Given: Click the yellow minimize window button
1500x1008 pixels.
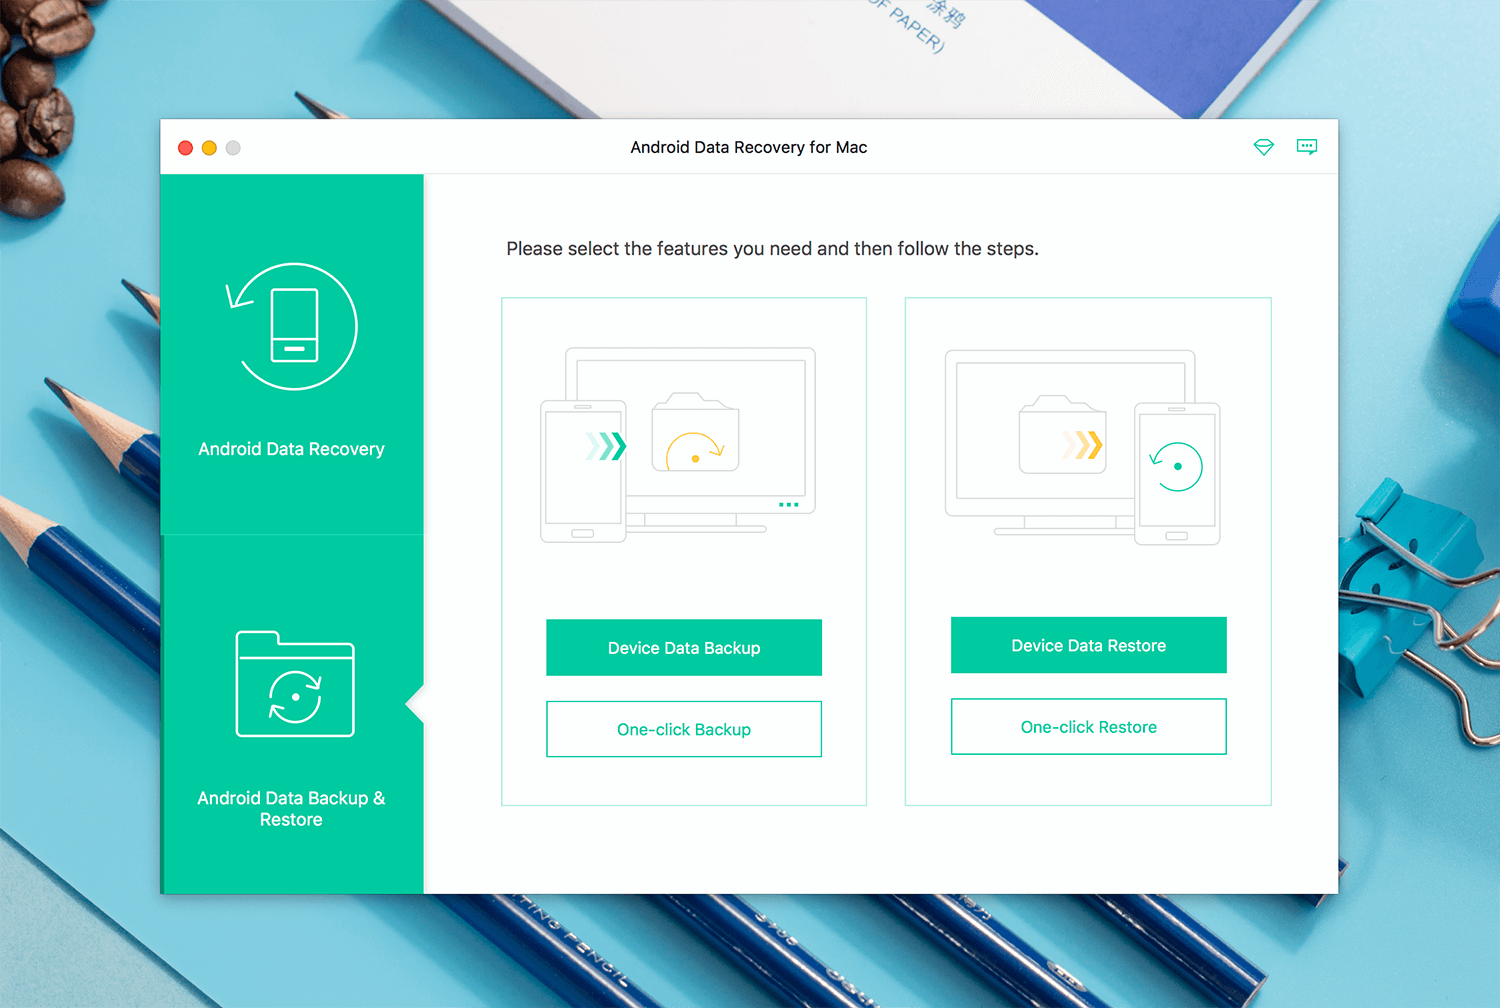Looking at the screenshot, I should click(x=209, y=148).
